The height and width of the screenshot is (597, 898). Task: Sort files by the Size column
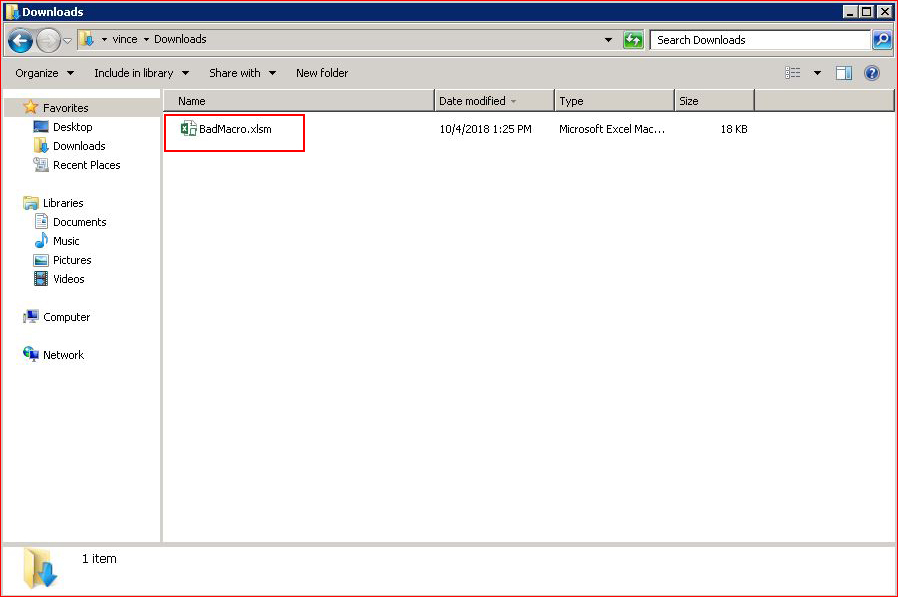(714, 101)
